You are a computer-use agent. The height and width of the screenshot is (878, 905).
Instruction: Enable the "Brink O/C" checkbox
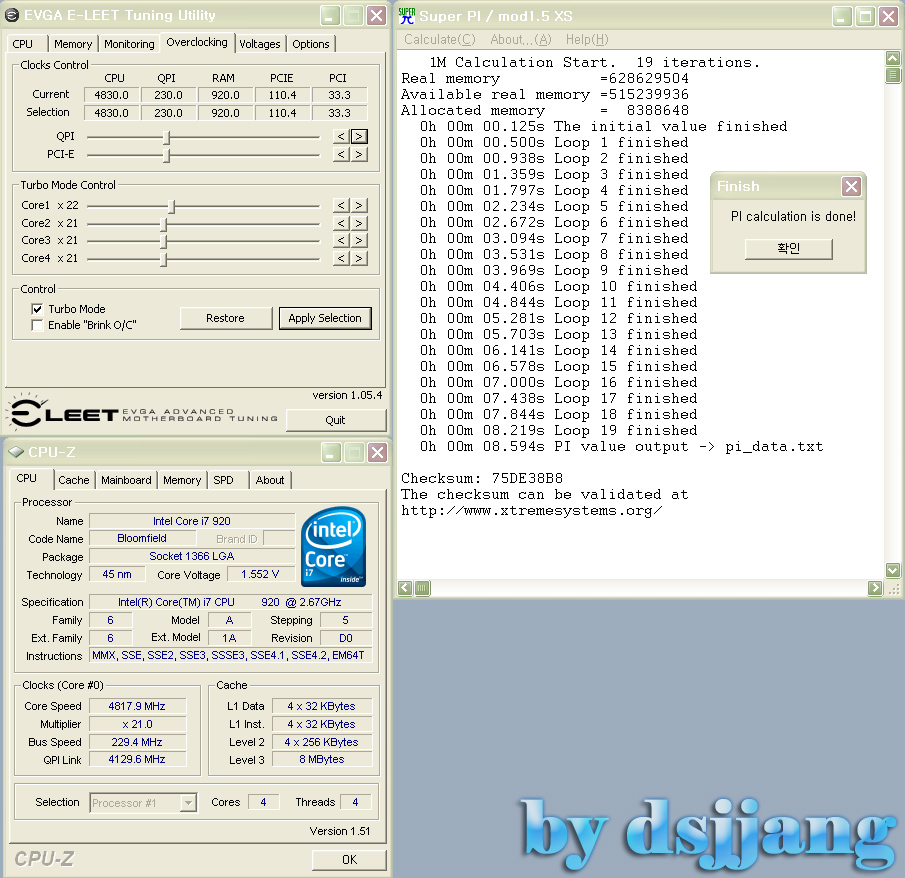pos(38,326)
